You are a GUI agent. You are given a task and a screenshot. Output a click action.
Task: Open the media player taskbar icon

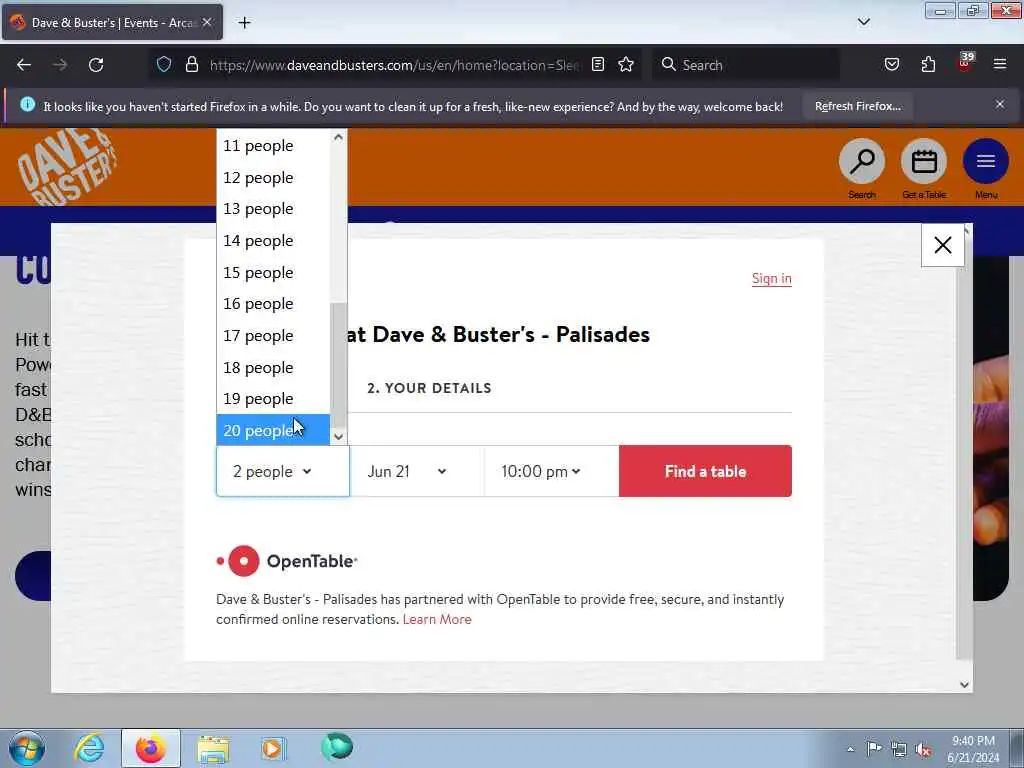(x=273, y=748)
